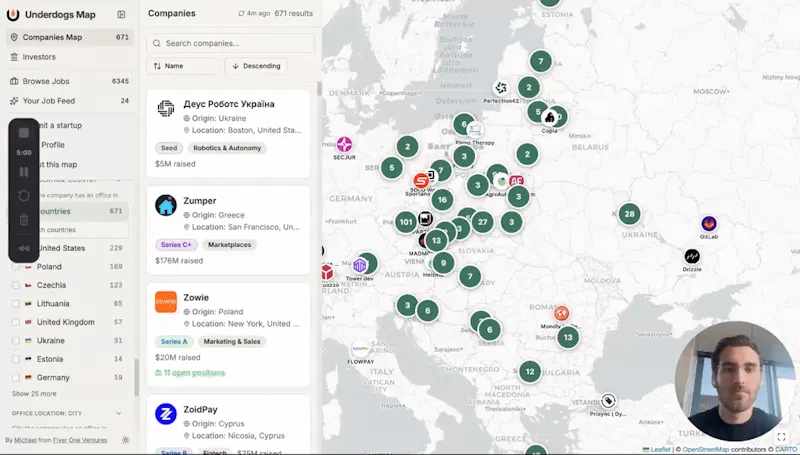Viewport: 800px width, 455px height.
Task: Click the SECJUR map marker
Action: pos(344,145)
